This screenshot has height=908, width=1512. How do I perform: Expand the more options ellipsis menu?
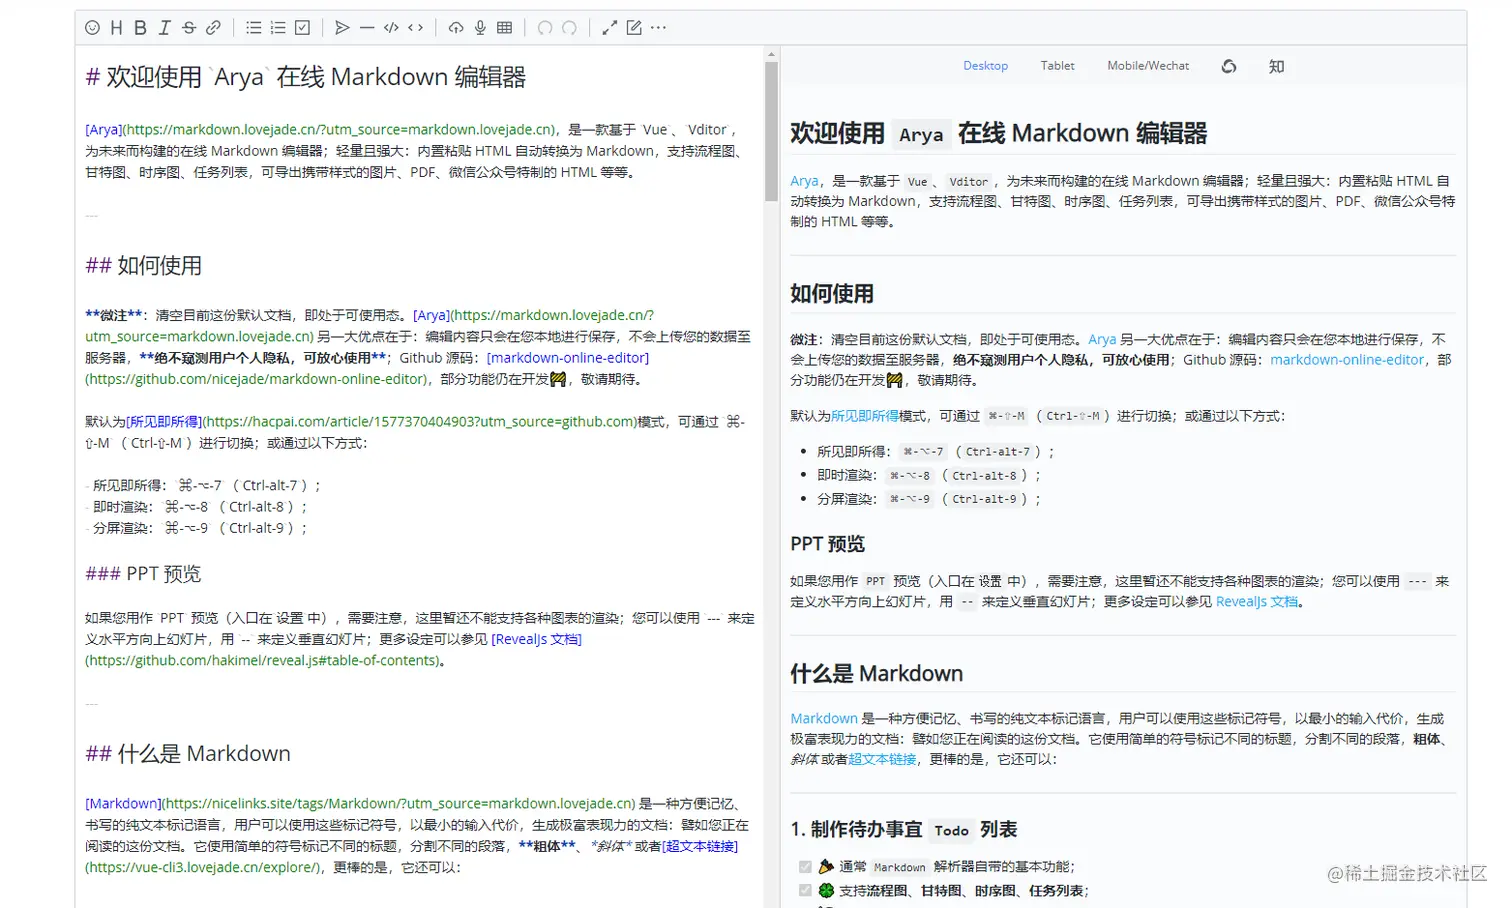click(x=658, y=28)
